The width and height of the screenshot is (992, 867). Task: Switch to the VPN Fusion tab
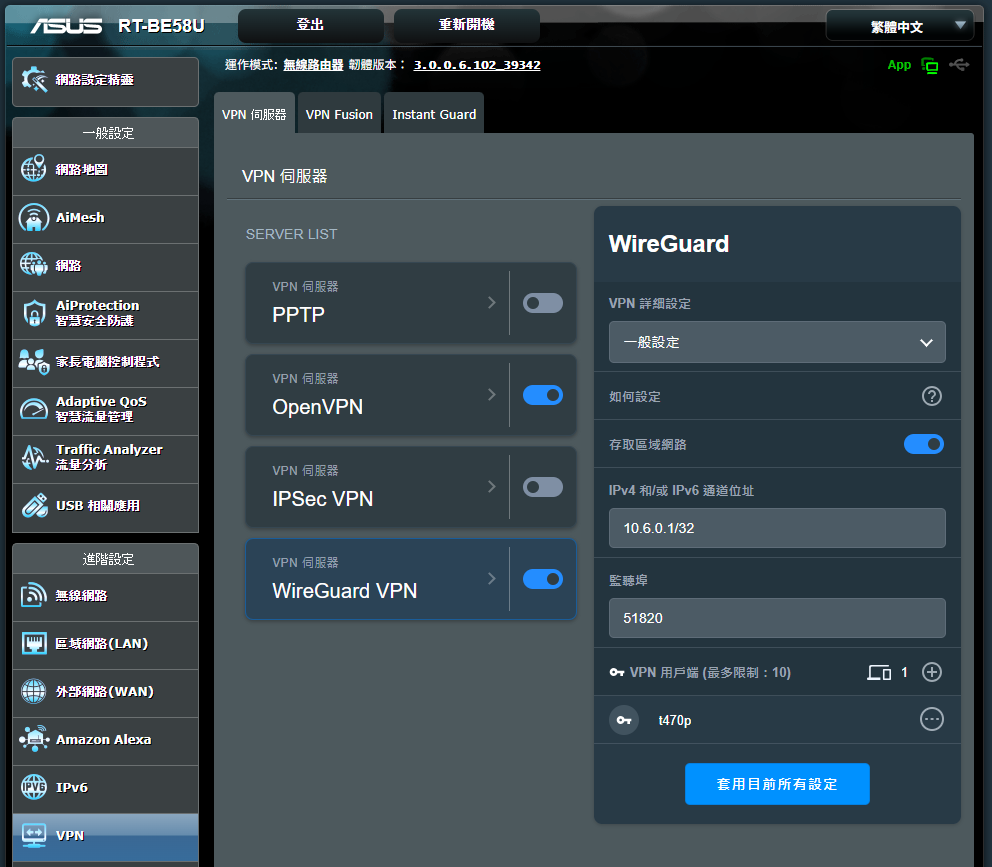(339, 115)
